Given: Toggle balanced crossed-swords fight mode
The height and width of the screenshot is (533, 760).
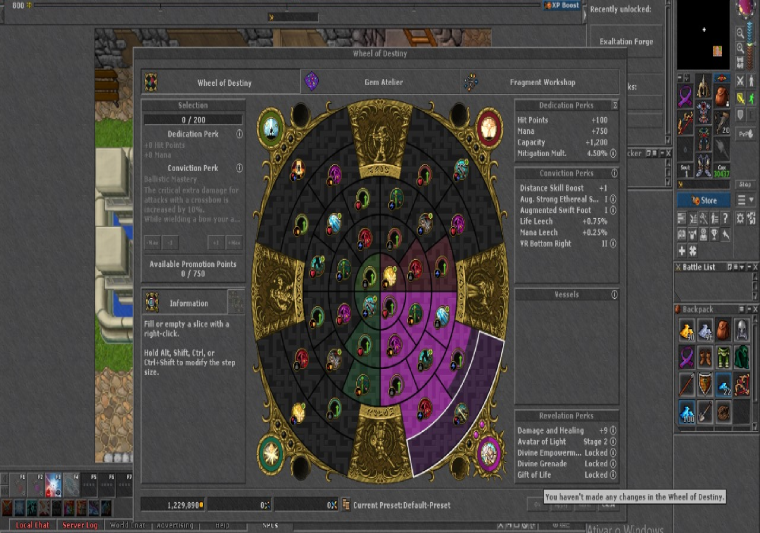Looking at the screenshot, I should (741, 81).
